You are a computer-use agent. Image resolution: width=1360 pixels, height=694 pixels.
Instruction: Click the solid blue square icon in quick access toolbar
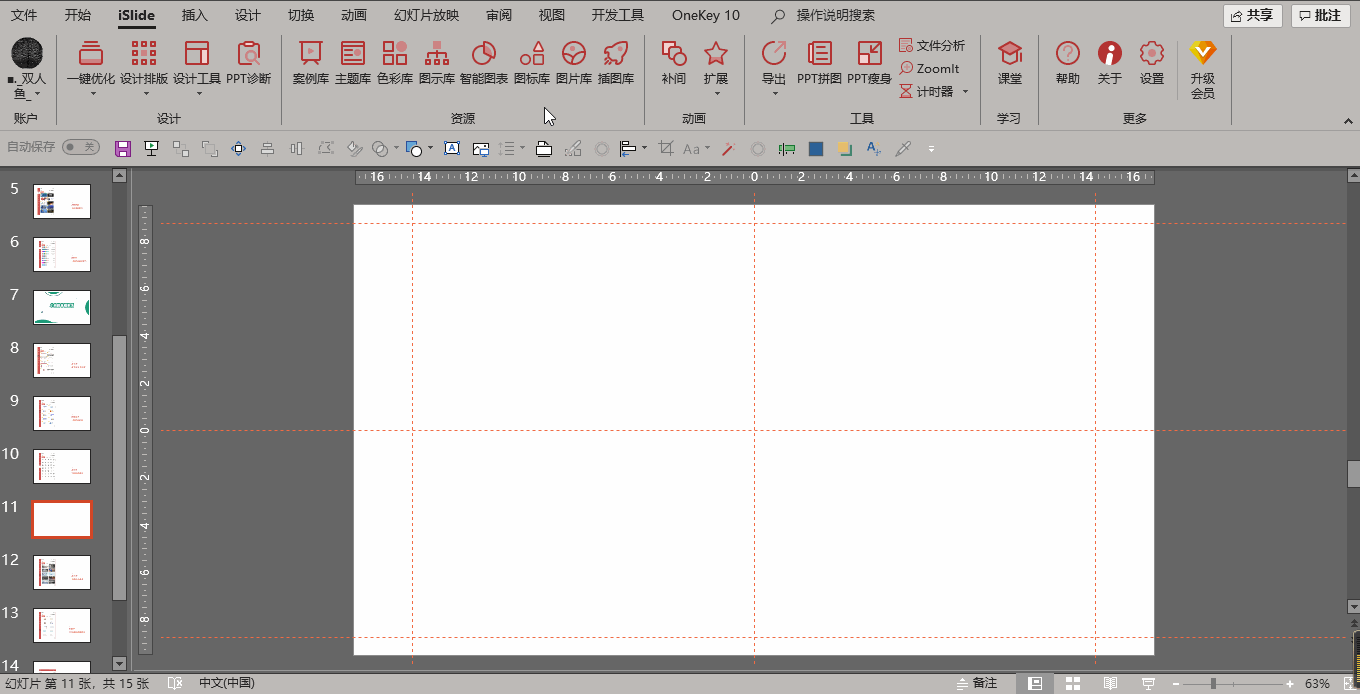click(x=816, y=149)
